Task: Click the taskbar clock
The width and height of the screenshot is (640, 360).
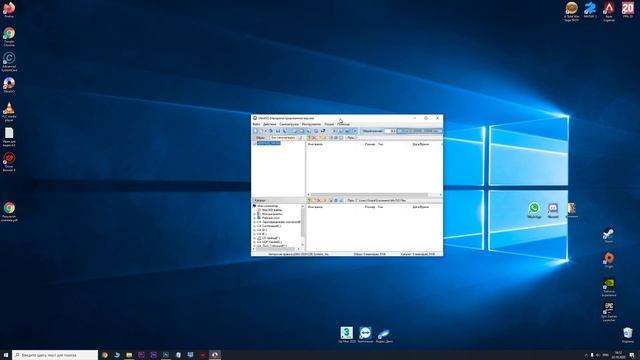Action: point(618,355)
